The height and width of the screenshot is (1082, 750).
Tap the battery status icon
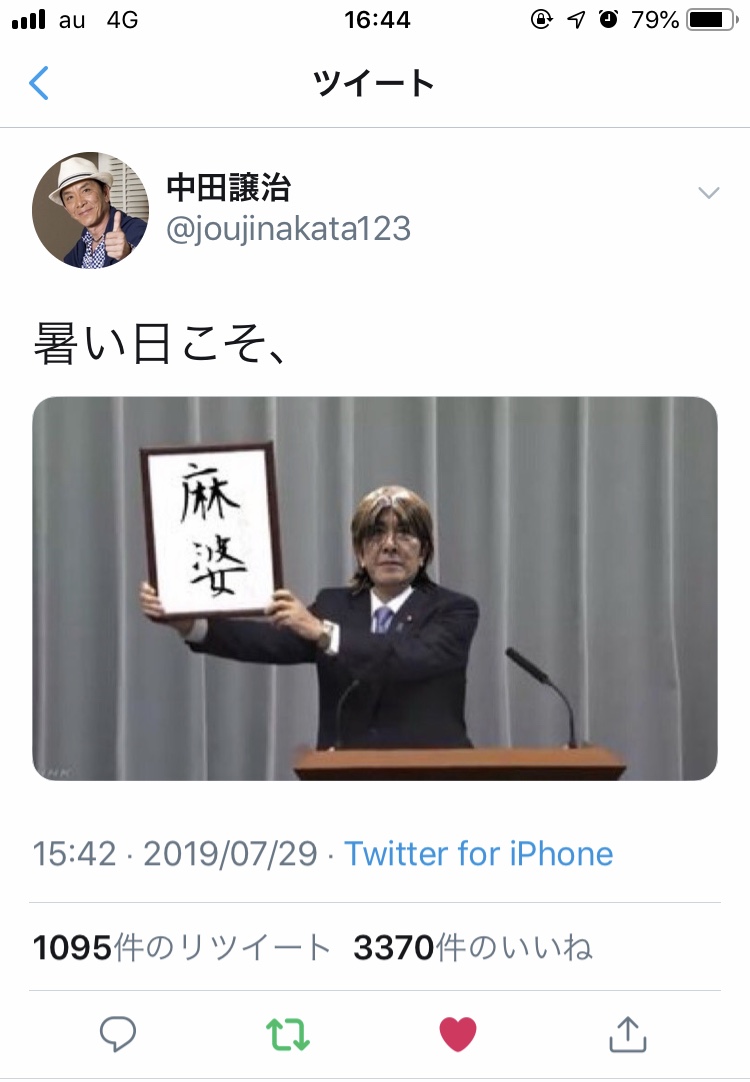713,19
